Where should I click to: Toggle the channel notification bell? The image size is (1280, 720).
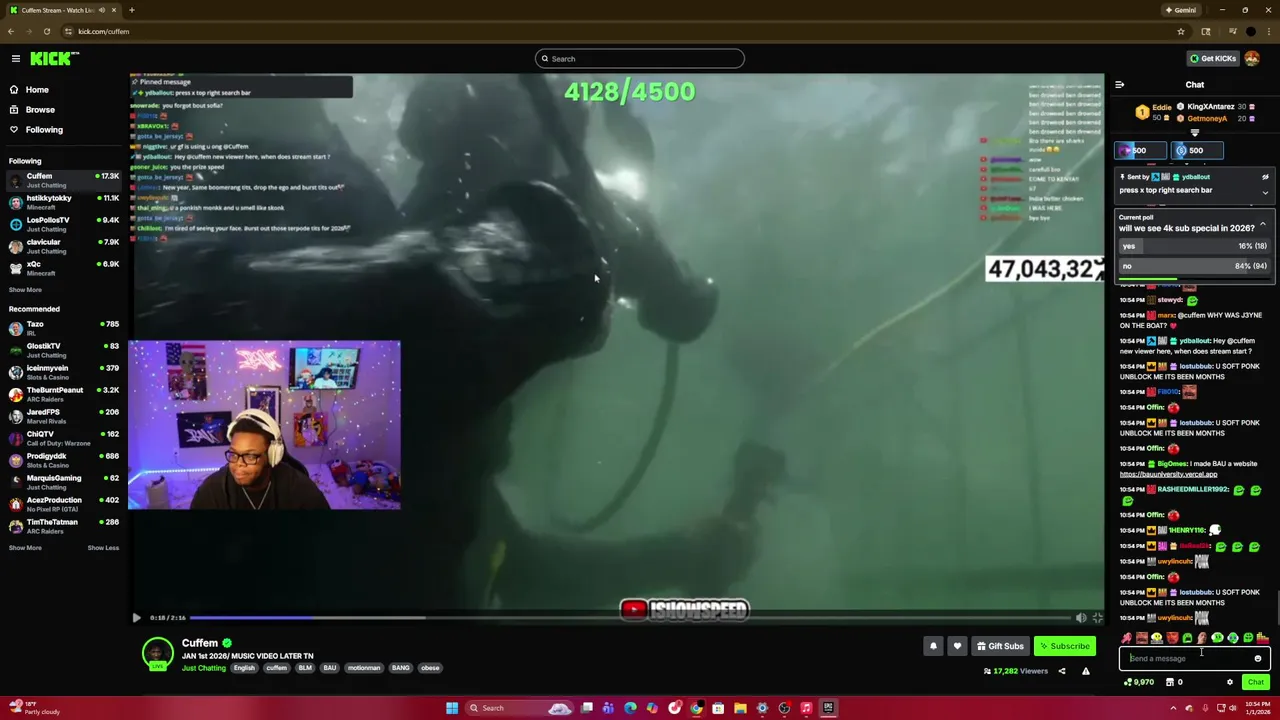[x=933, y=646]
